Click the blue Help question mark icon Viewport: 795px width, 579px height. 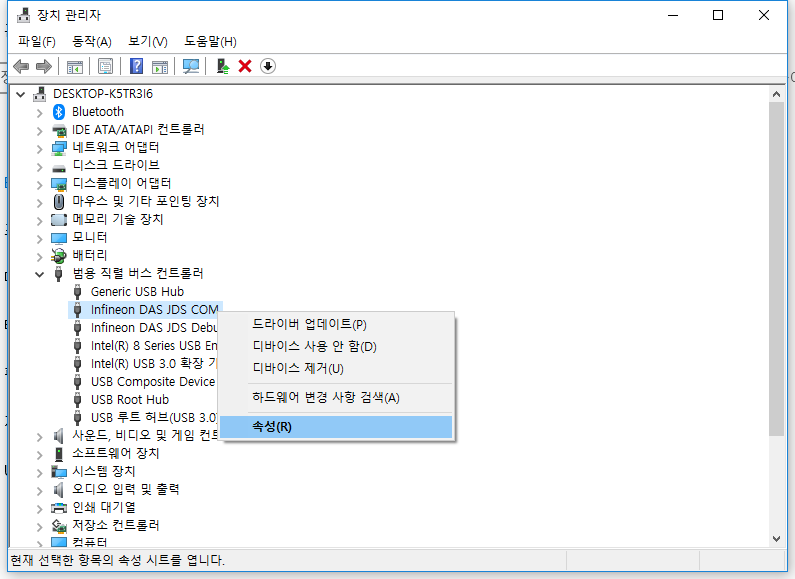[x=136, y=66]
